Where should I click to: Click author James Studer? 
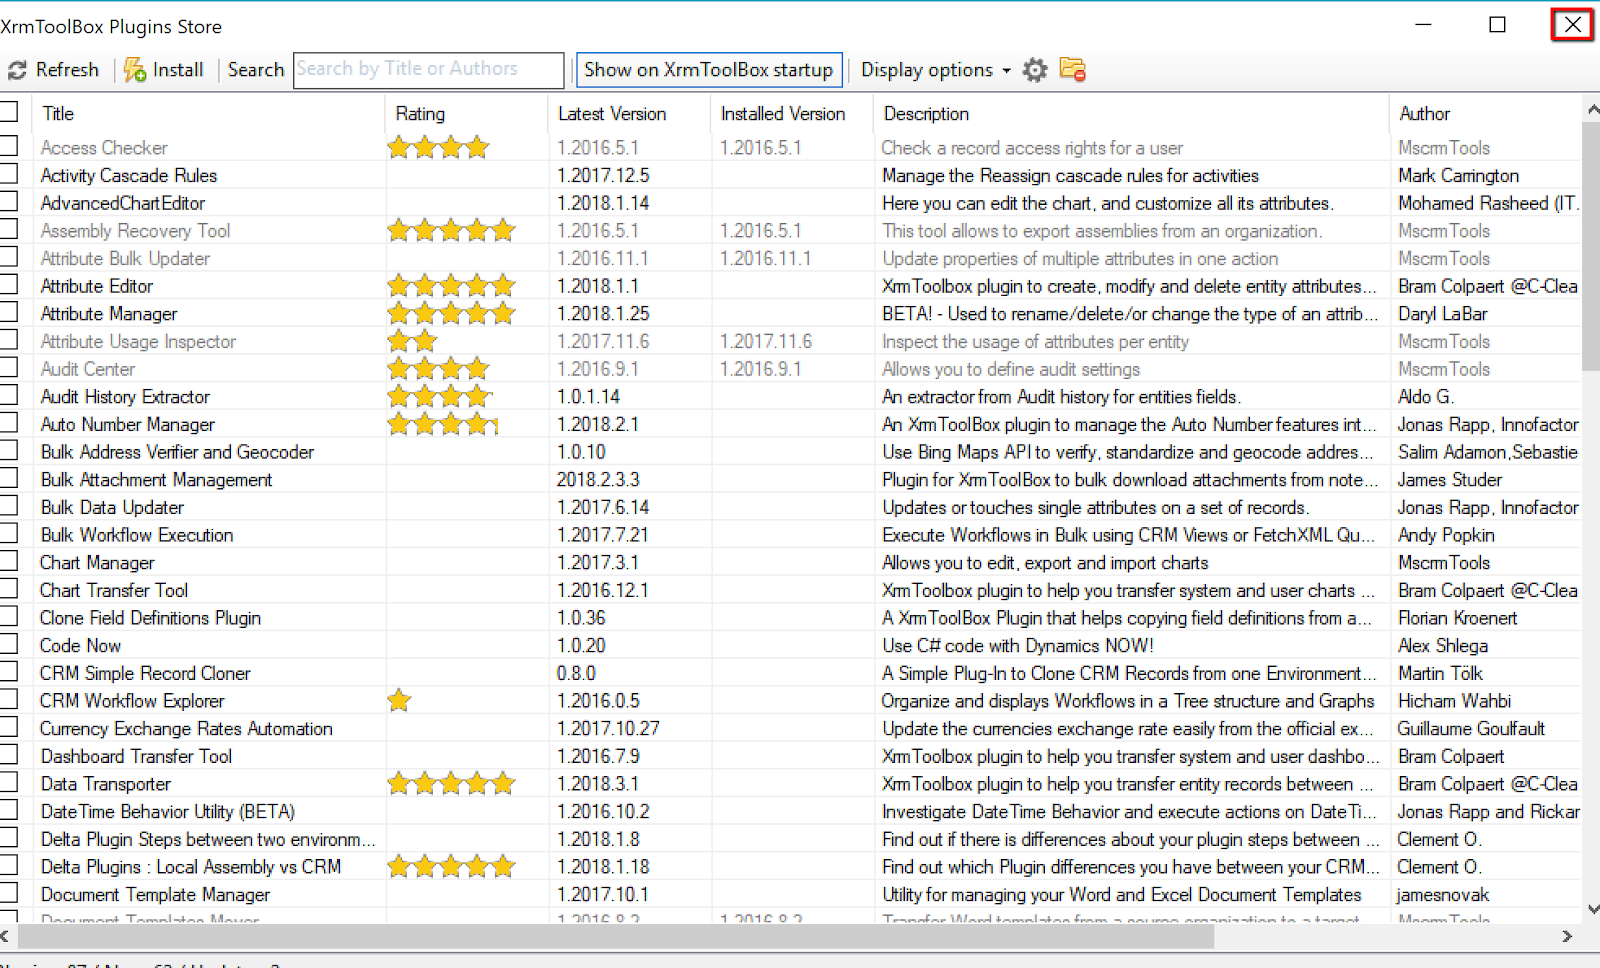coord(1450,480)
